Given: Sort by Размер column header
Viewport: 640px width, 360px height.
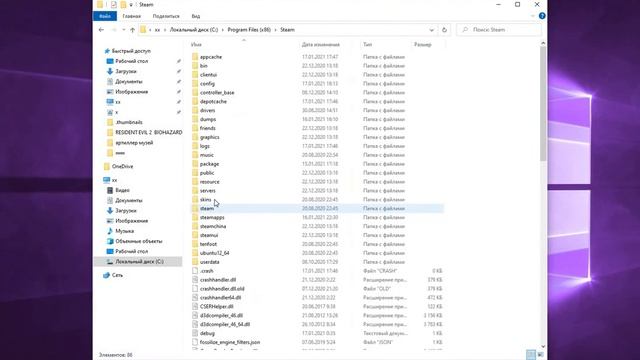Looking at the screenshot, I should coord(422,44).
